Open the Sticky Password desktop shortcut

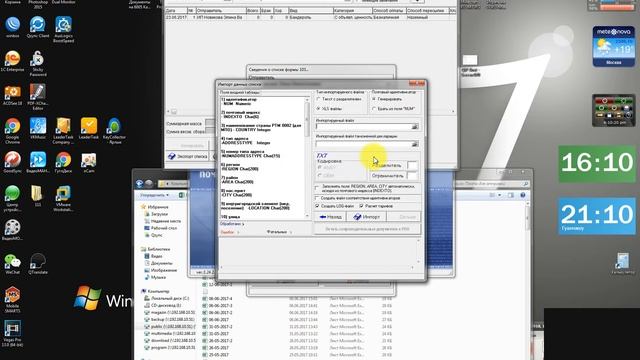(38, 63)
